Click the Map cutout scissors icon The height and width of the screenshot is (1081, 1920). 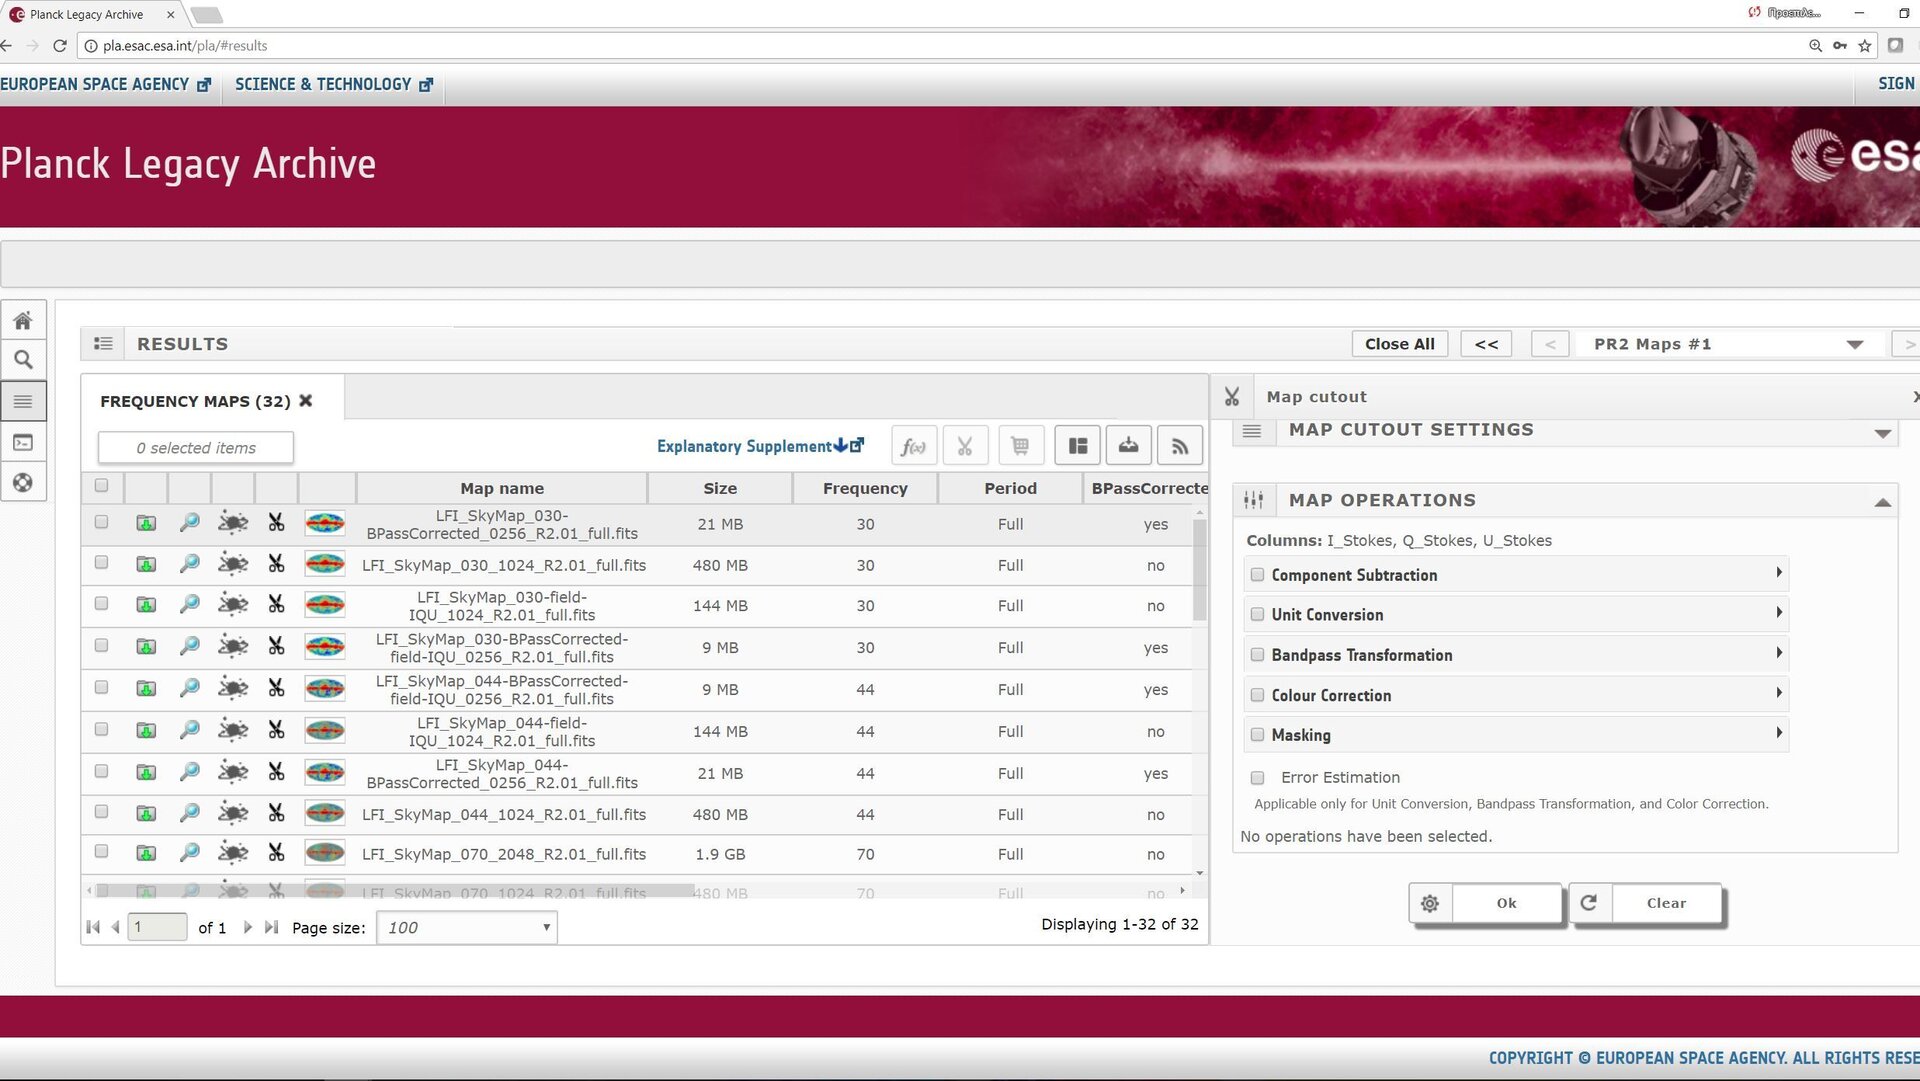(1232, 397)
